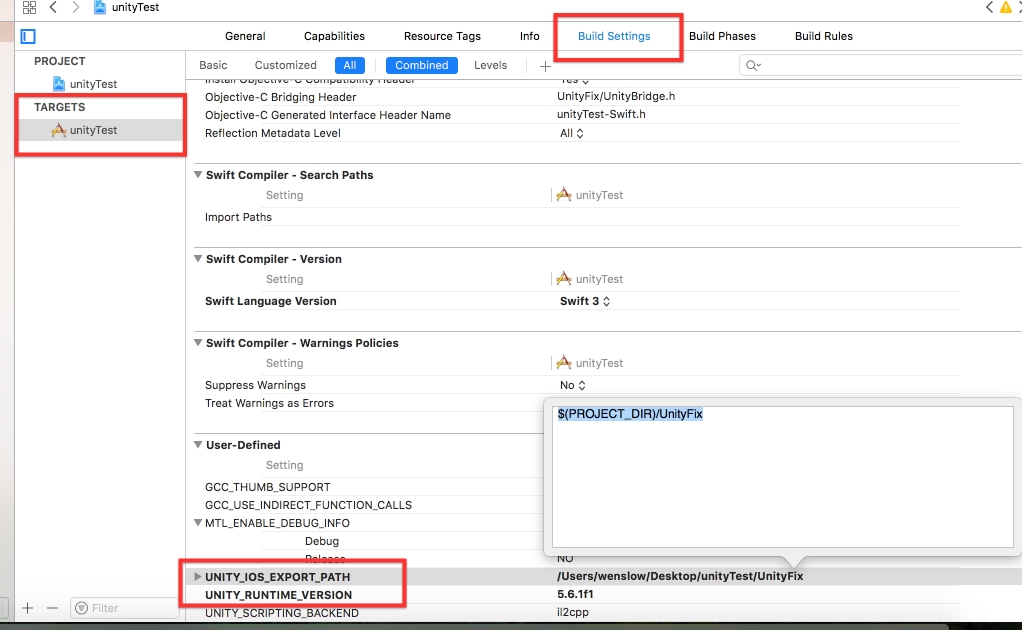
Task: Open the Resource Tags tab
Action: (443, 36)
